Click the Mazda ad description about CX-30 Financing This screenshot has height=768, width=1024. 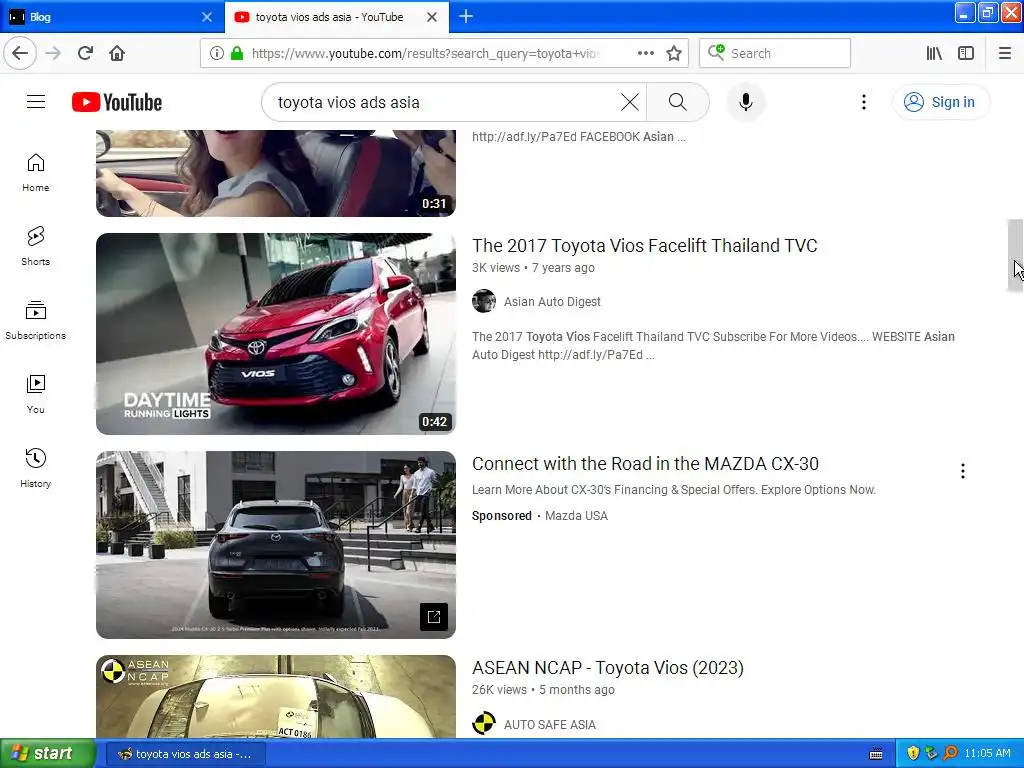pos(674,490)
